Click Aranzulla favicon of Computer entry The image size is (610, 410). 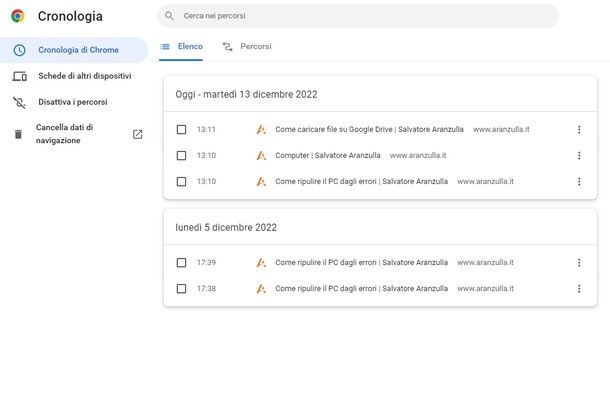point(261,156)
